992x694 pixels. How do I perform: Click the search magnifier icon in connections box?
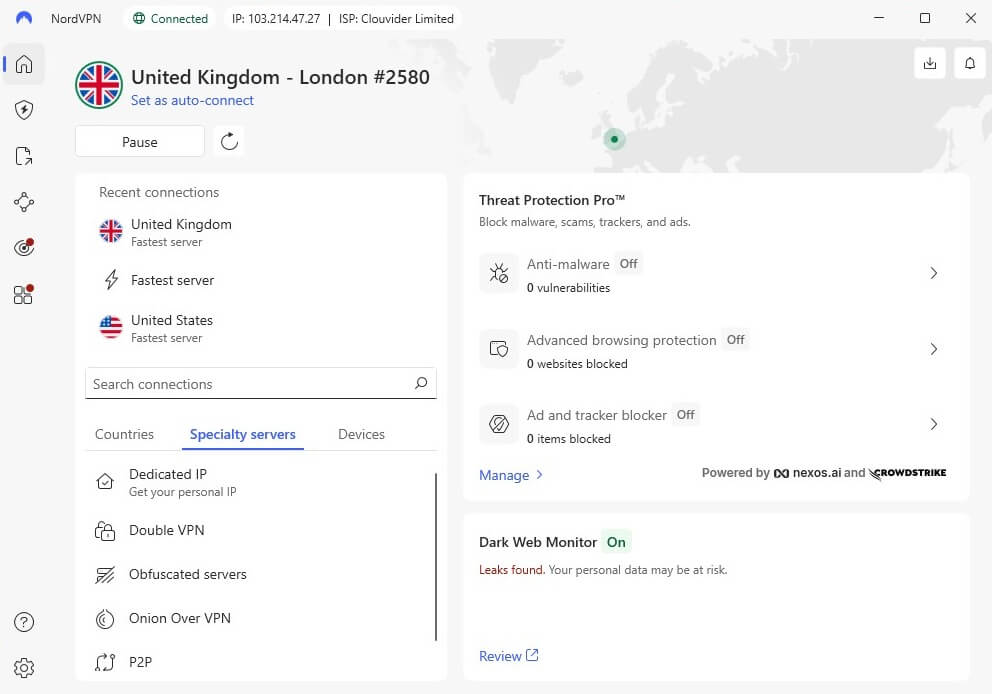[421, 383]
